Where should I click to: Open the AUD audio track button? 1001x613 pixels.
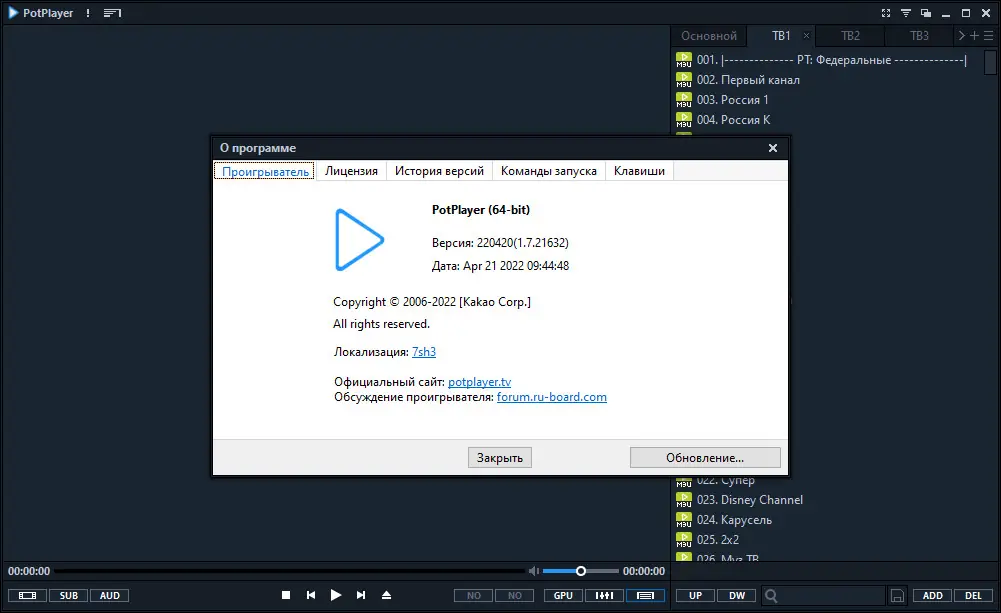[110, 596]
